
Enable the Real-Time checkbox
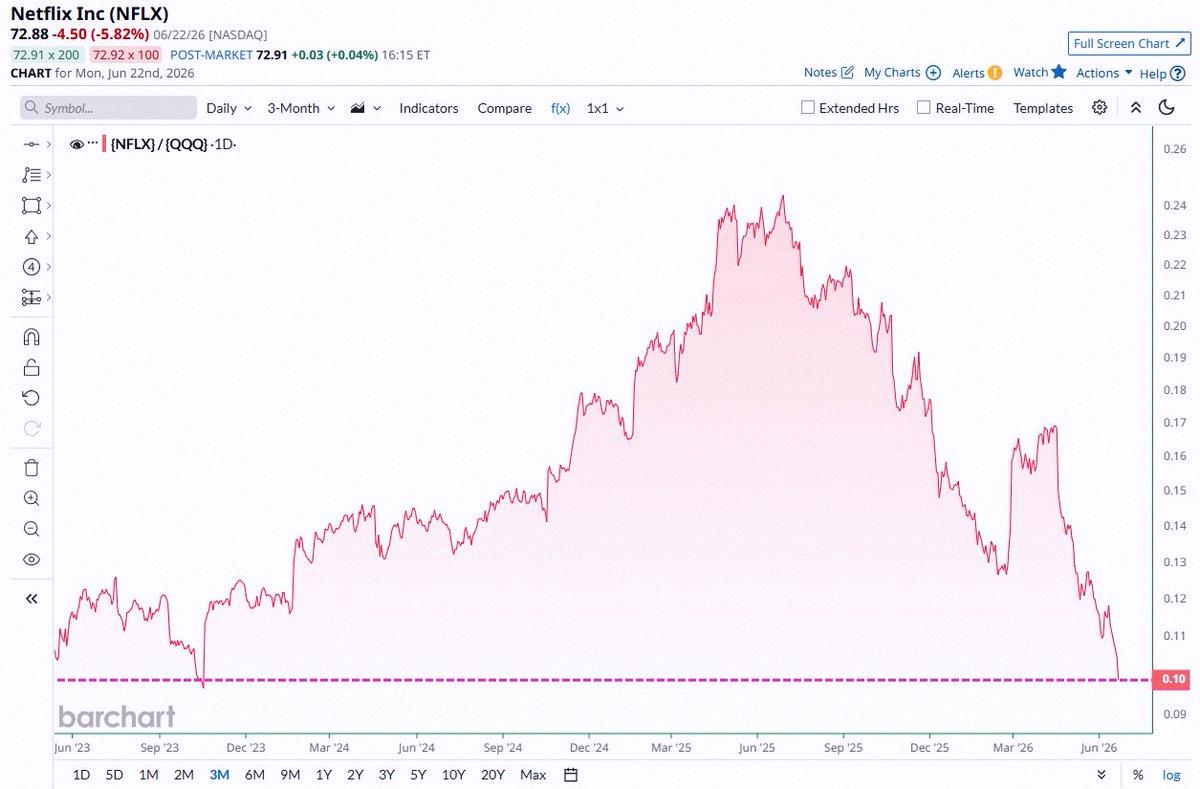click(923, 107)
